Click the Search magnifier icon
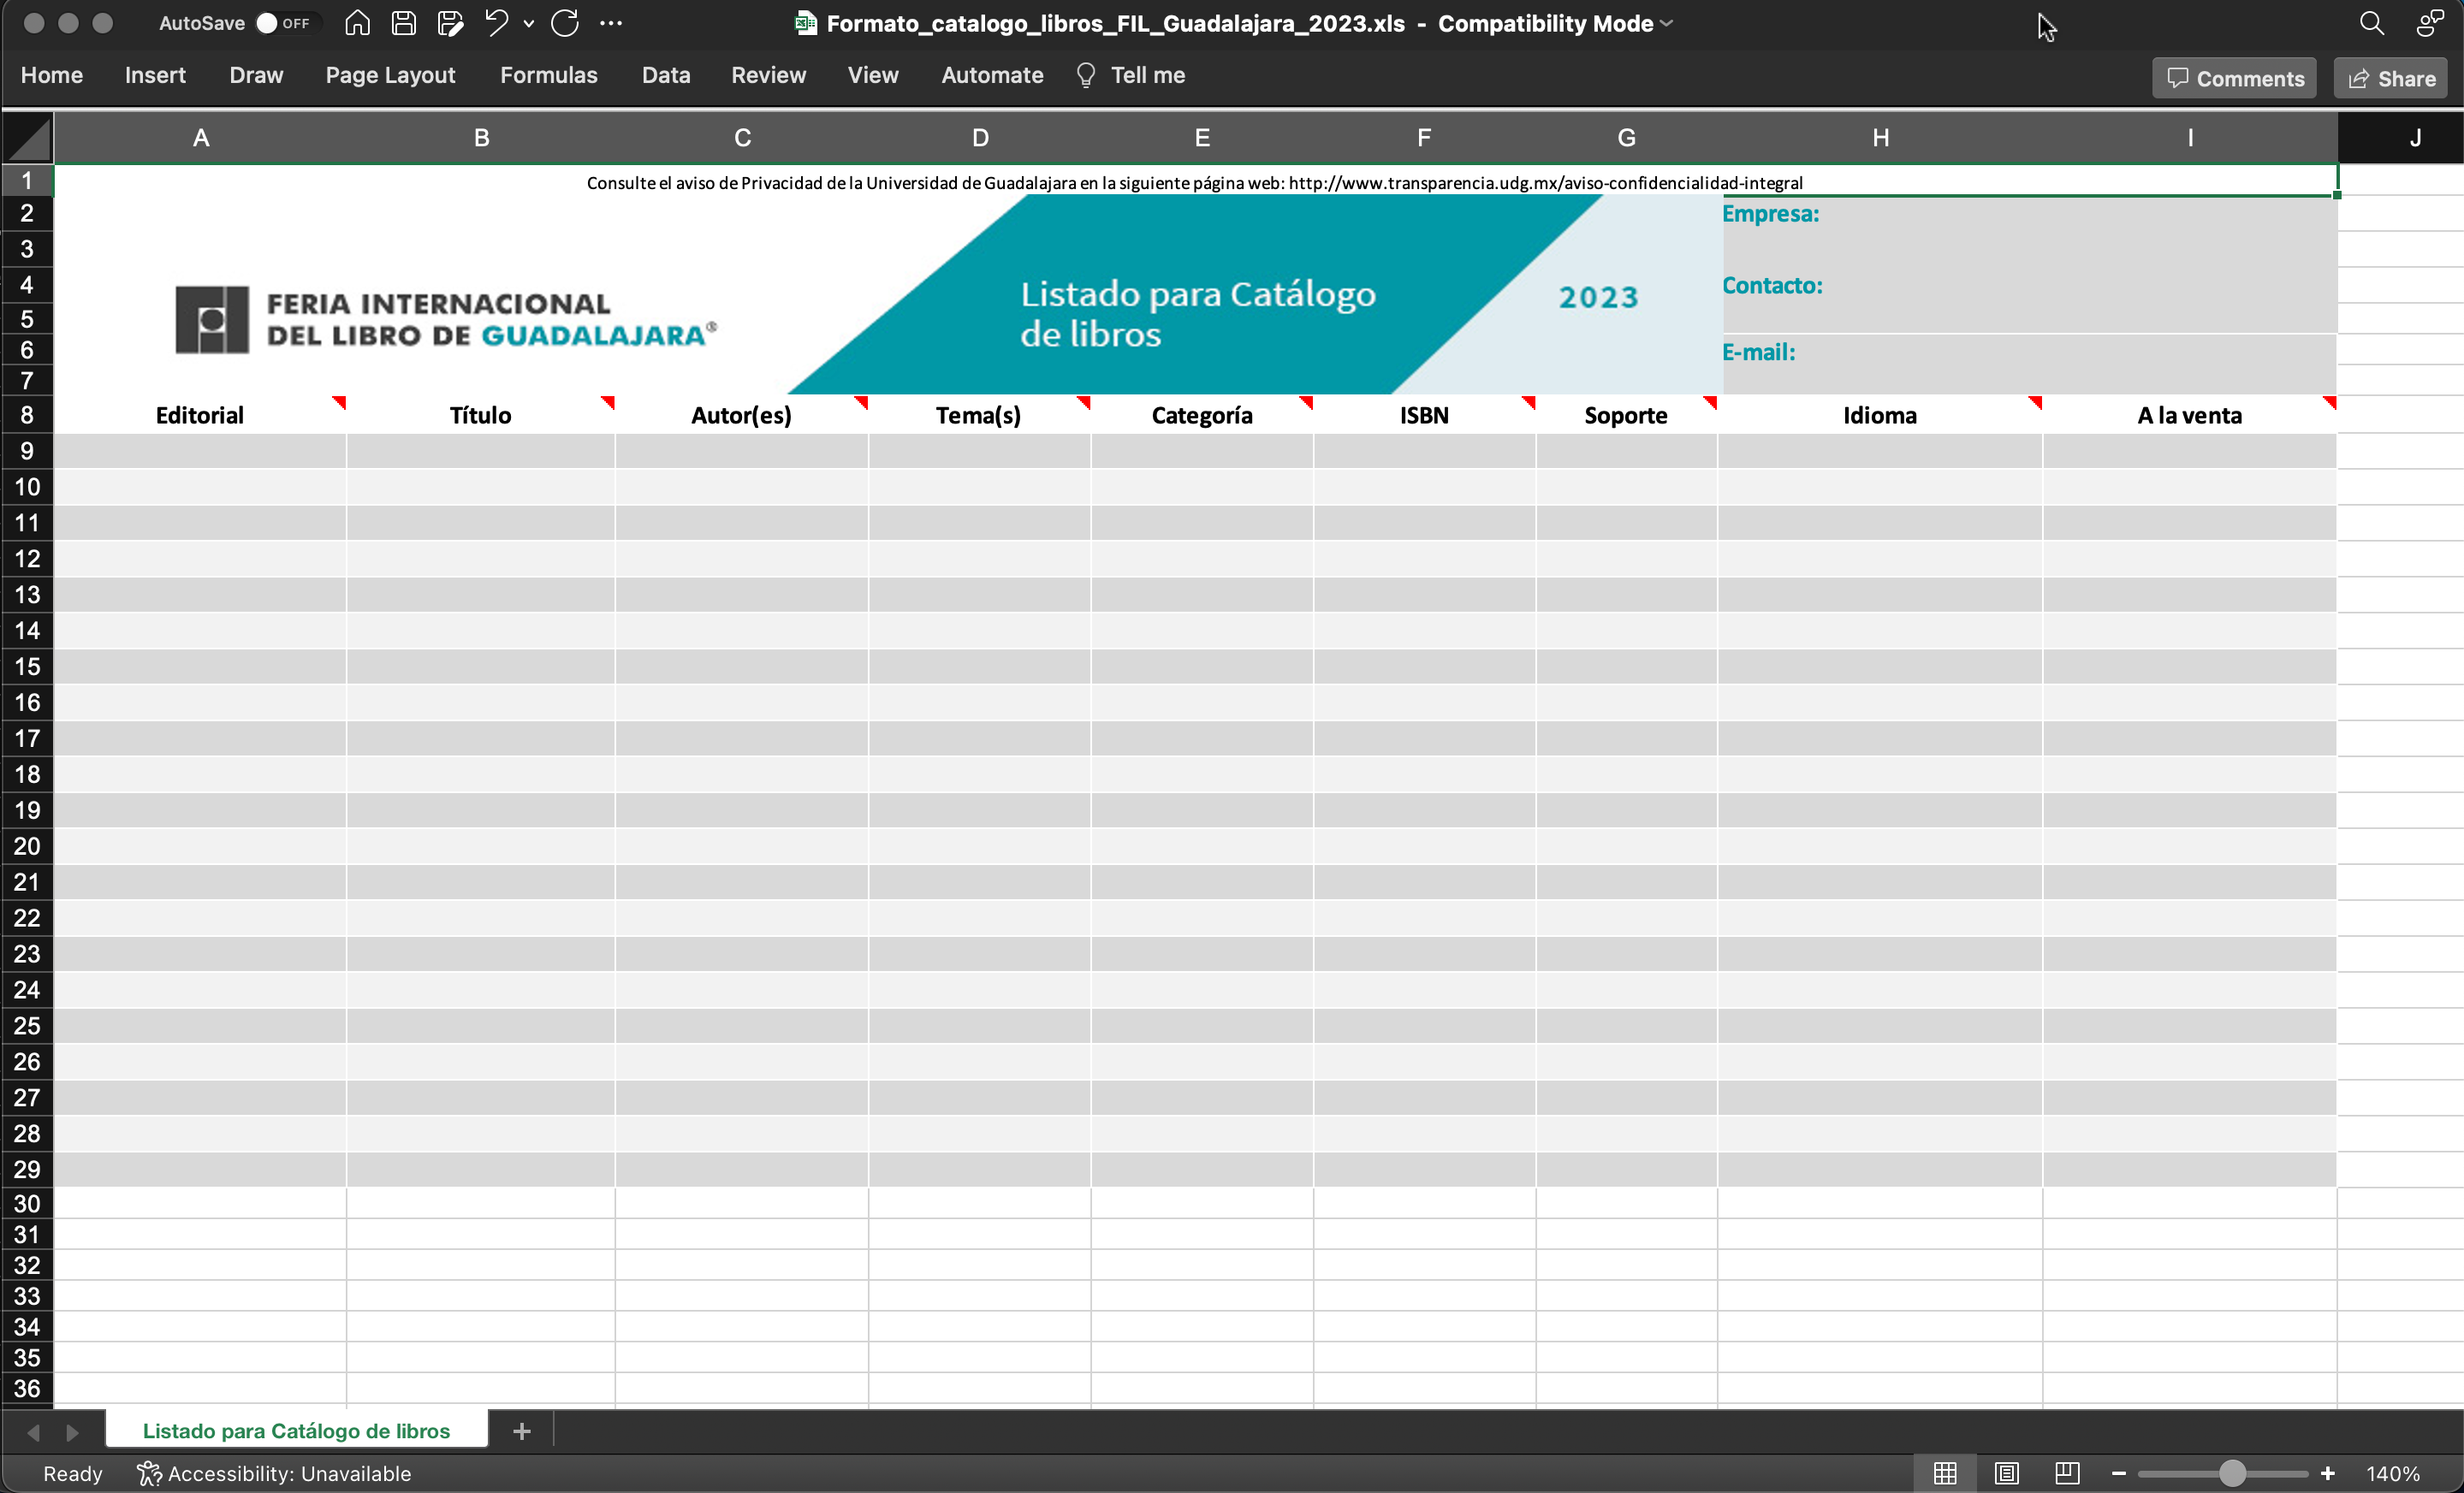 point(2372,23)
